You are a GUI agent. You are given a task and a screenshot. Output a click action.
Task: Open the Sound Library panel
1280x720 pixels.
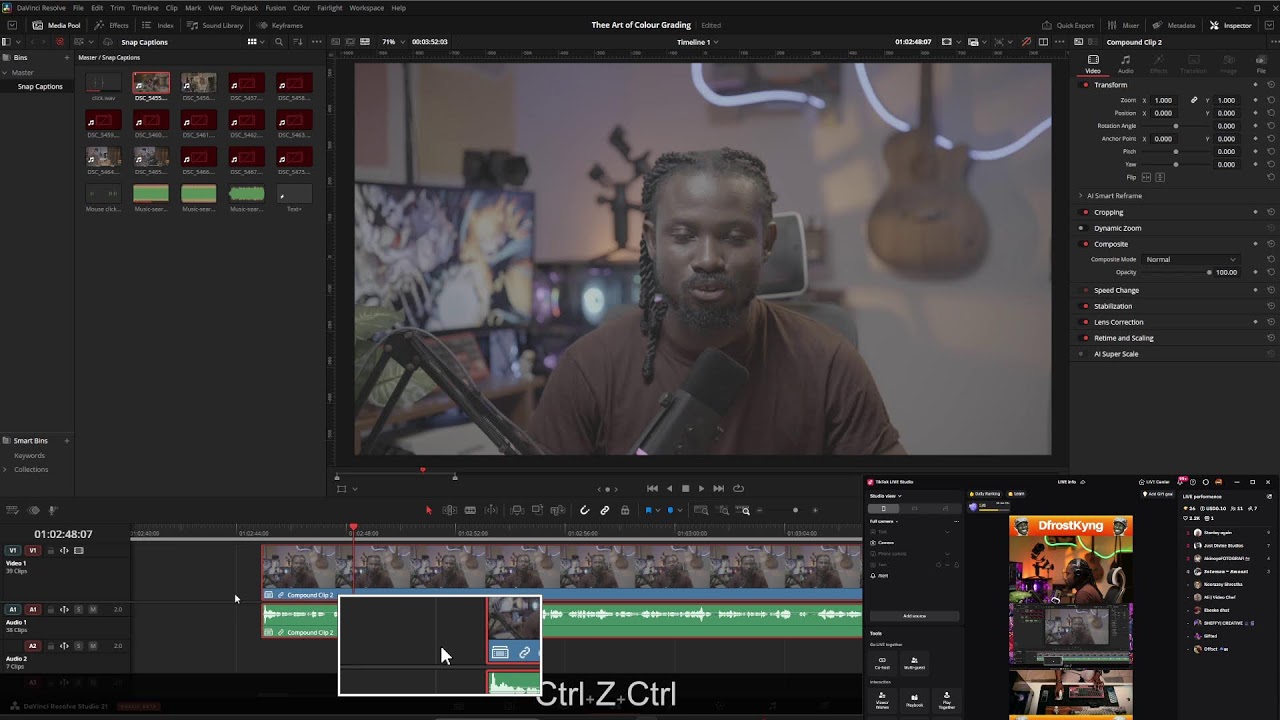click(x=216, y=25)
